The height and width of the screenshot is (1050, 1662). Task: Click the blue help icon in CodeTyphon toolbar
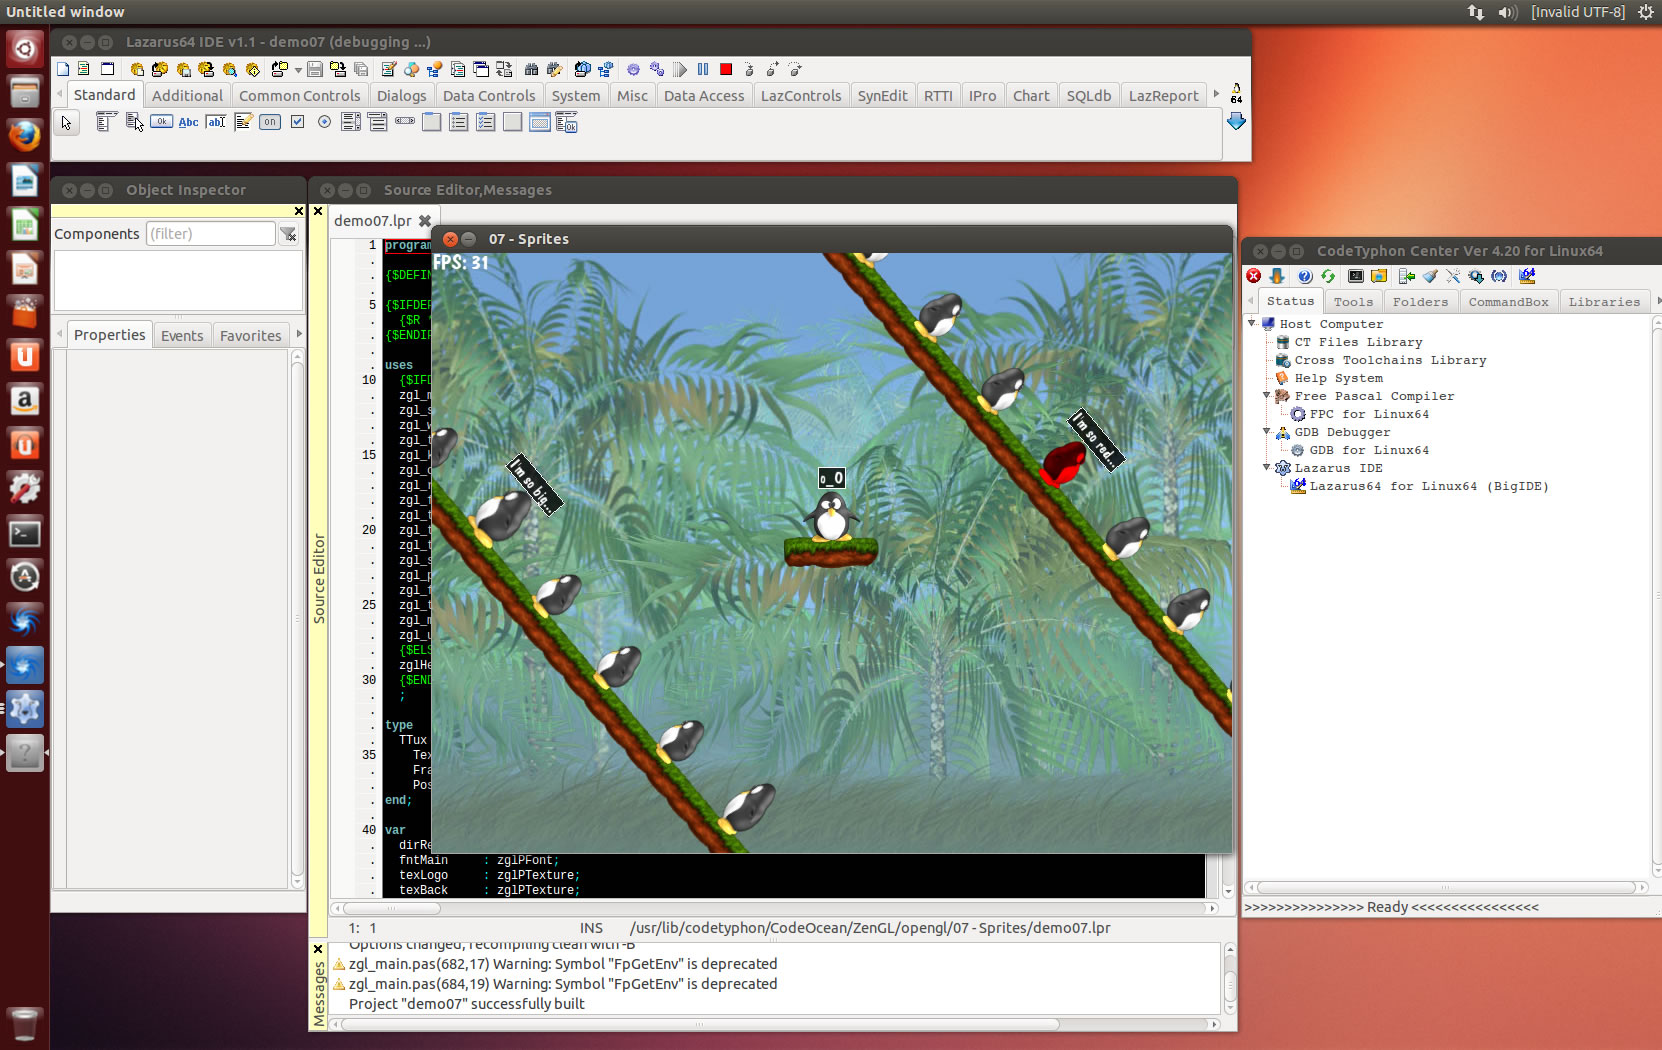pyautogui.click(x=1305, y=276)
